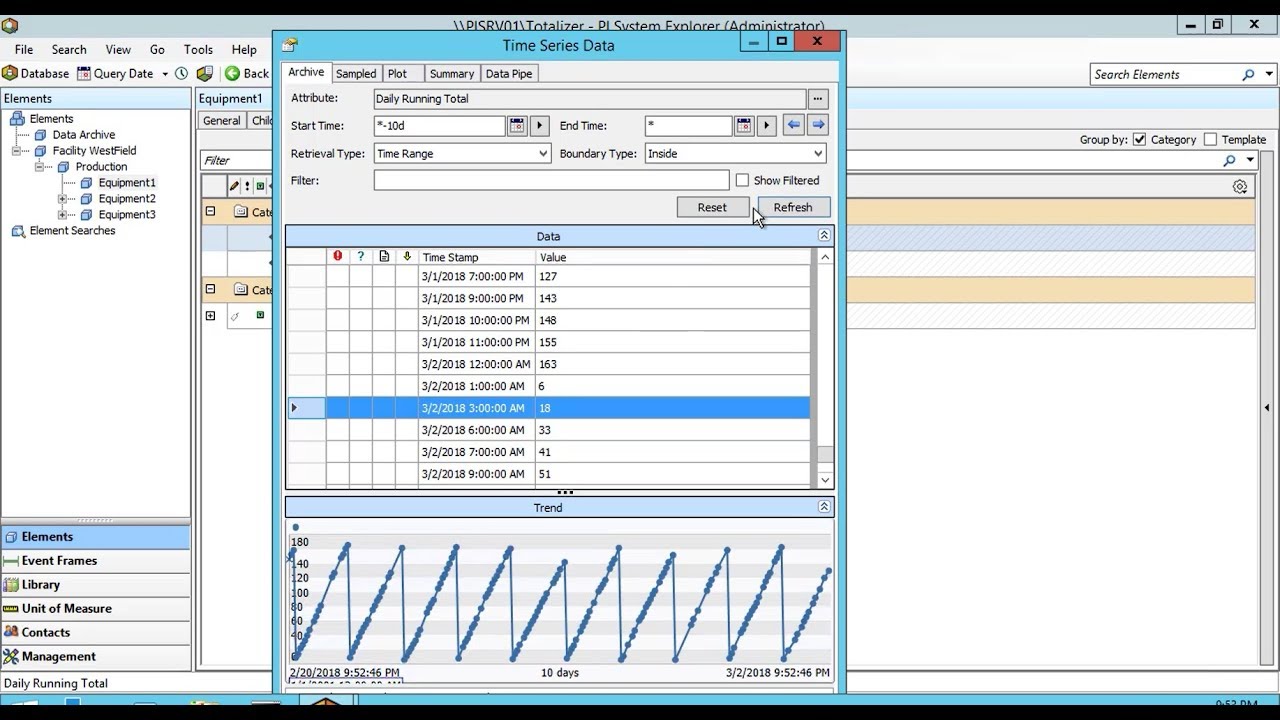The width and height of the screenshot is (1280, 720).
Task: Click the clock icon next to Query Date
Action: pos(181,74)
